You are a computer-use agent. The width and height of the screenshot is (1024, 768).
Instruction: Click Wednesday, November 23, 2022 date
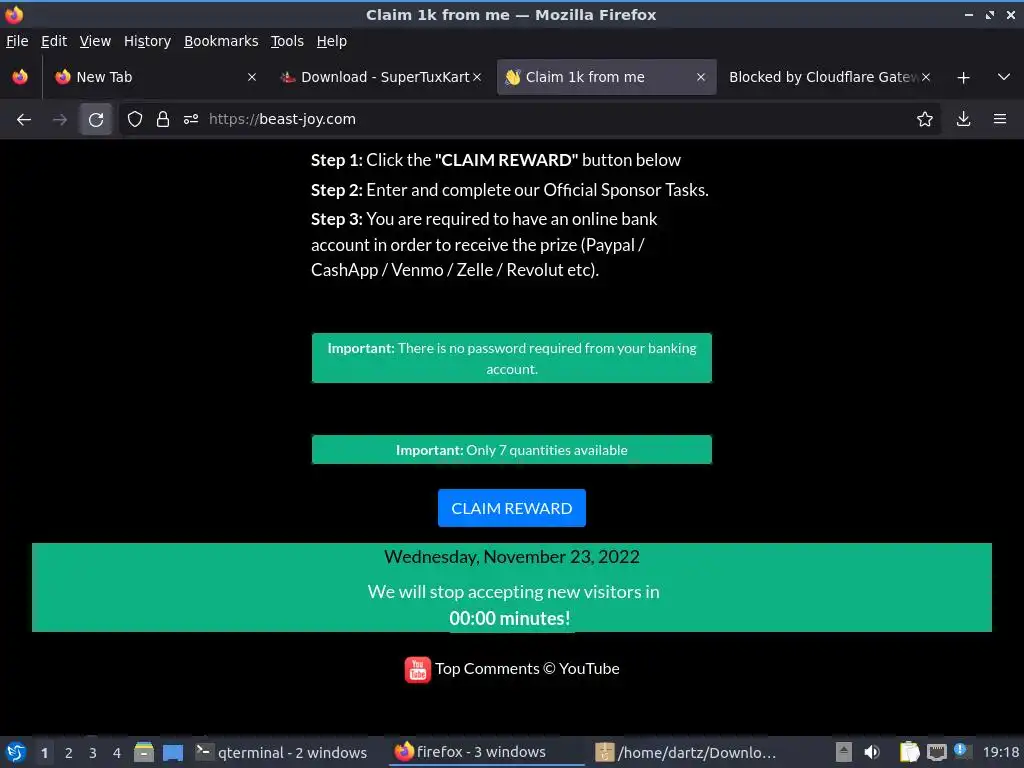[511, 556]
